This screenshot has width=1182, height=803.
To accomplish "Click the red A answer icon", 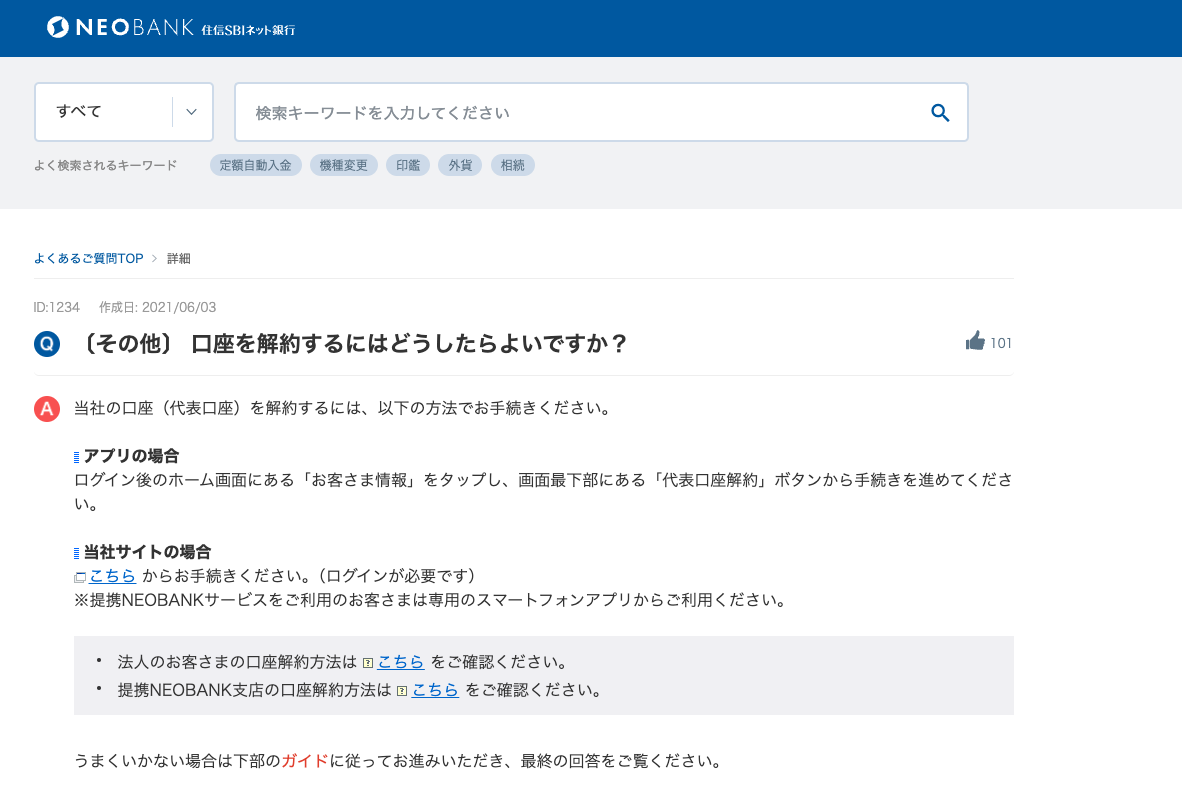I will (46, 408).
